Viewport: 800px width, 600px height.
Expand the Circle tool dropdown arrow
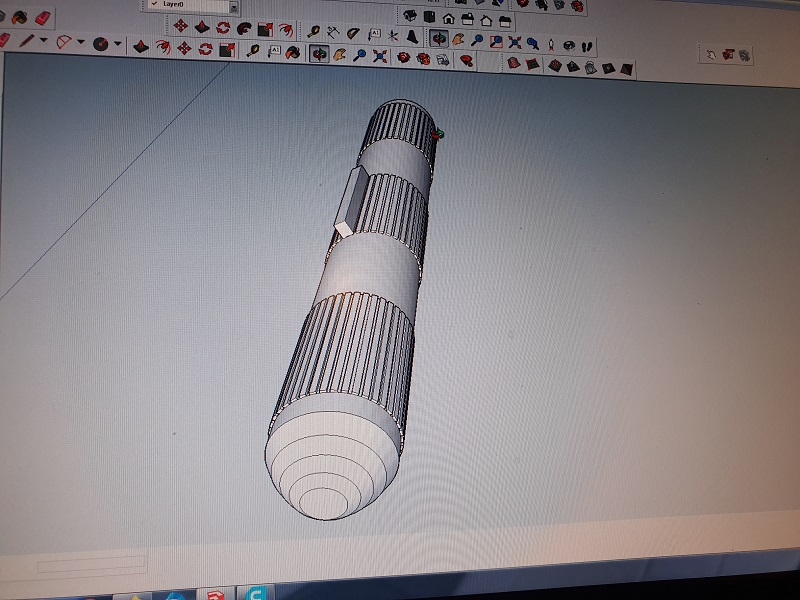[118, 44]
